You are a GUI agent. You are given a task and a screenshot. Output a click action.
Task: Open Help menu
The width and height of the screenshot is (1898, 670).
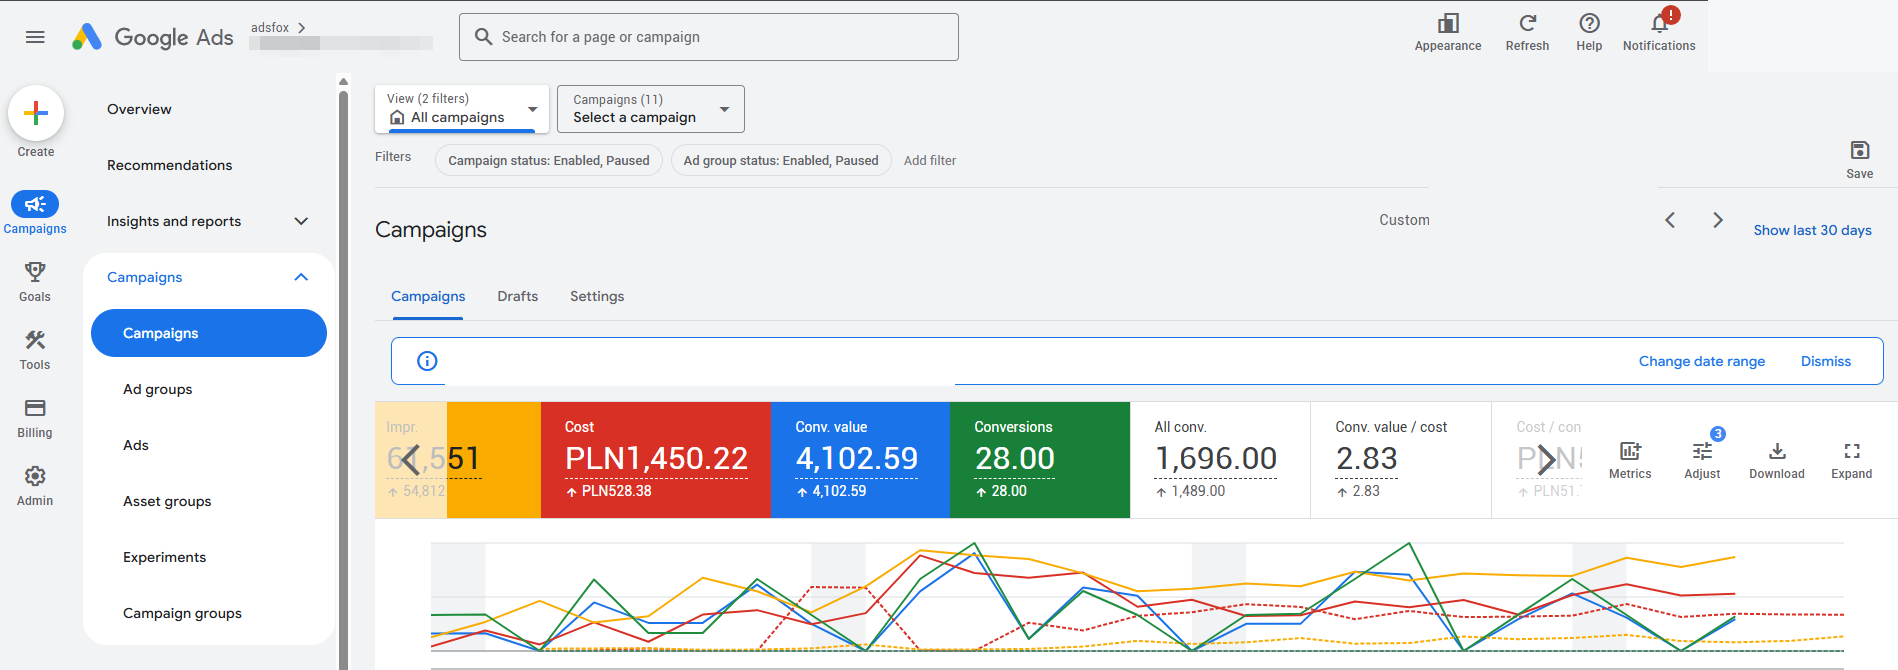(x=1589, y=32)
